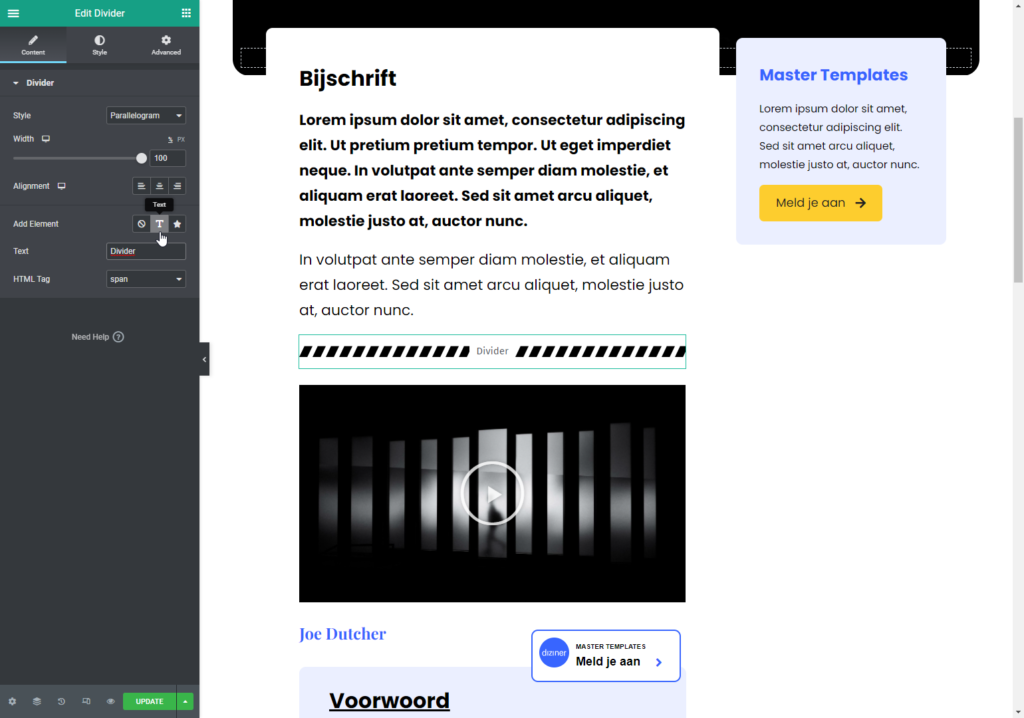The height and width of the screenshot is (718, 1024).
Task: Click the yellow Meld je aan button
Action: pyautogui.click(x=820, y=203)
